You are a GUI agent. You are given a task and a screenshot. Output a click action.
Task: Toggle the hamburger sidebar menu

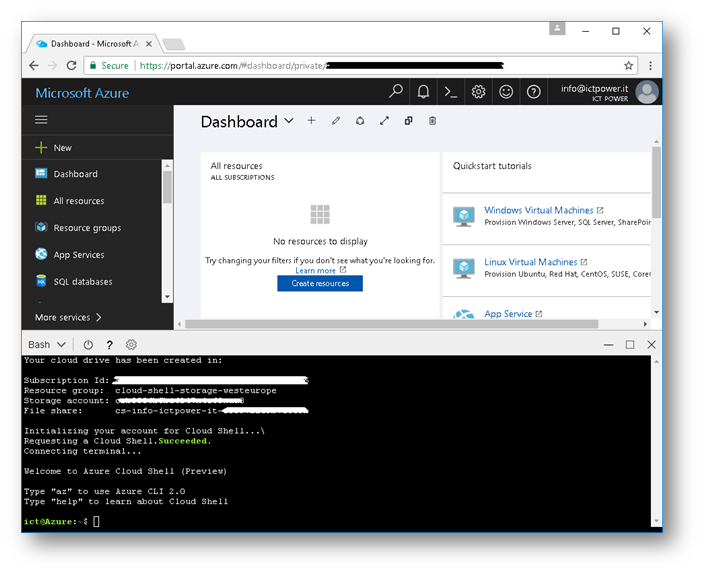pos(41,120)
